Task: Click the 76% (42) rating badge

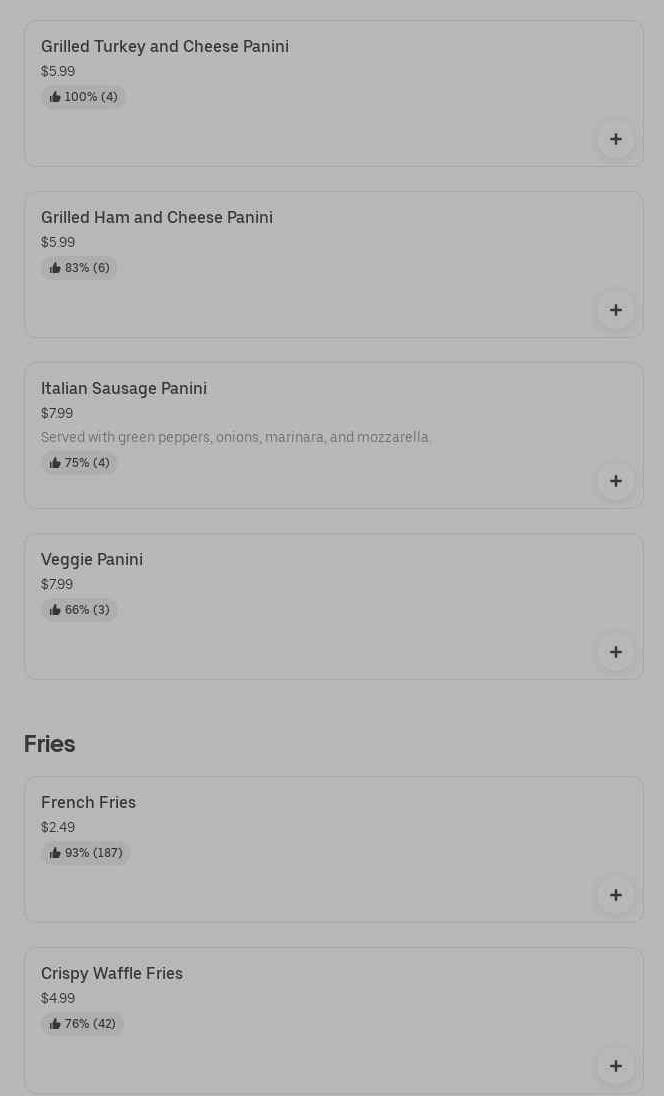Action: (x=83, y=1024)
